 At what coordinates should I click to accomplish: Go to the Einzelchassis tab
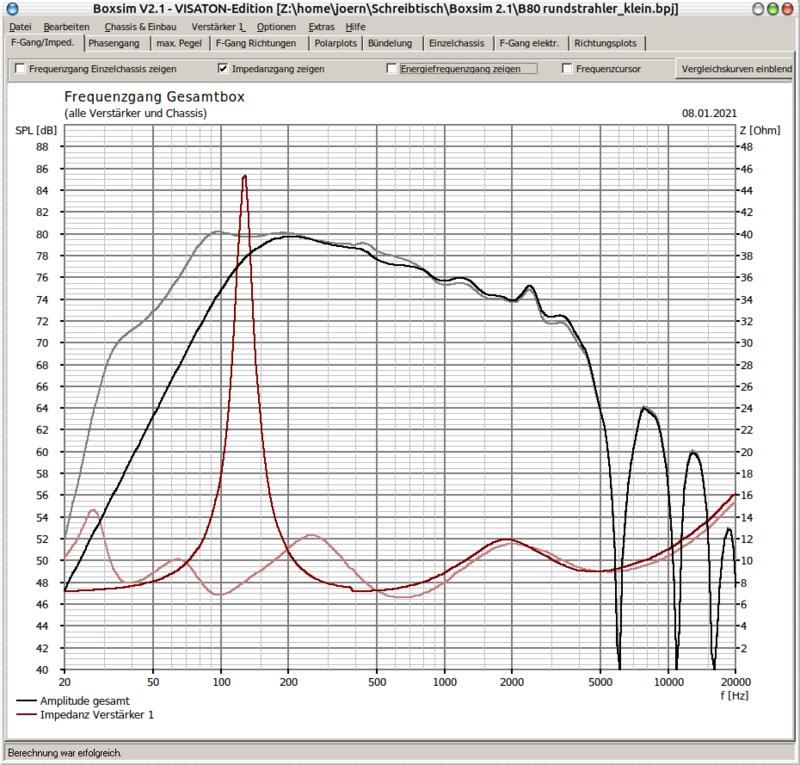(456, 43)
